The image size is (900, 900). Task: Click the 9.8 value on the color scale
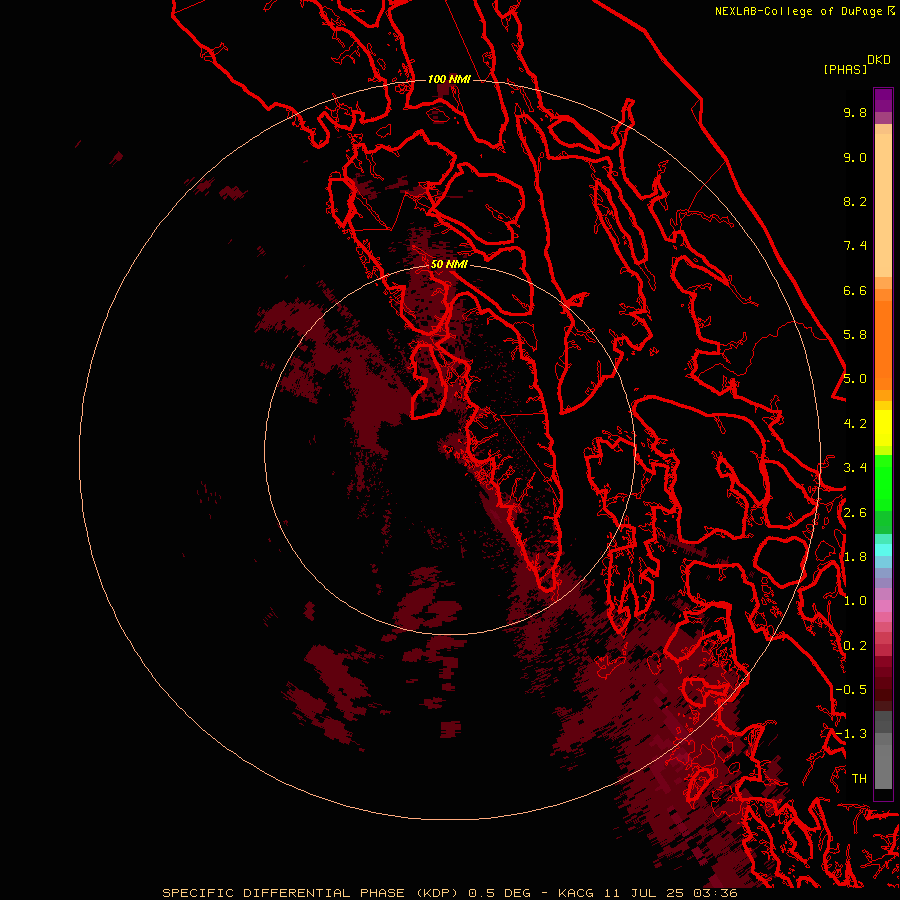click(855, 112)
